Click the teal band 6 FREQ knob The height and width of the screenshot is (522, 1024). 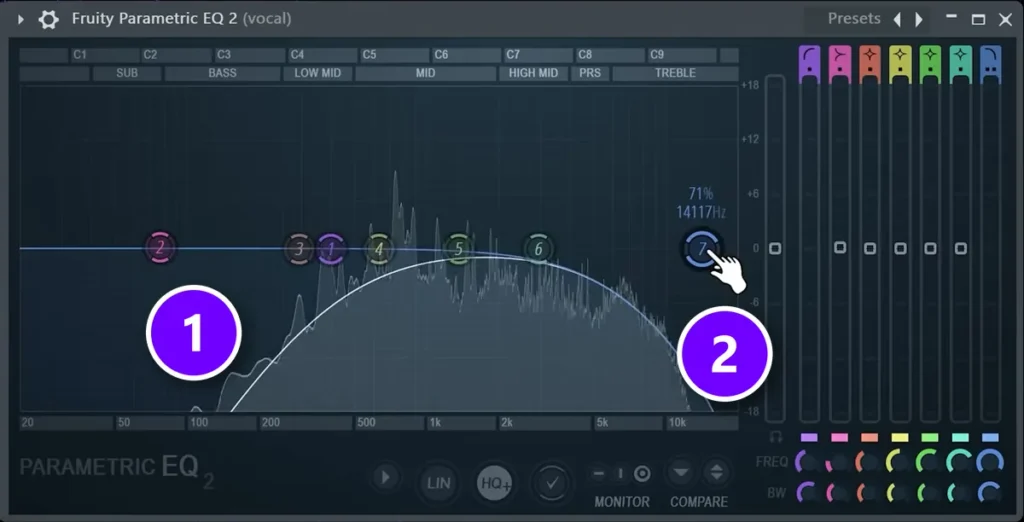[x=959, y=462]
